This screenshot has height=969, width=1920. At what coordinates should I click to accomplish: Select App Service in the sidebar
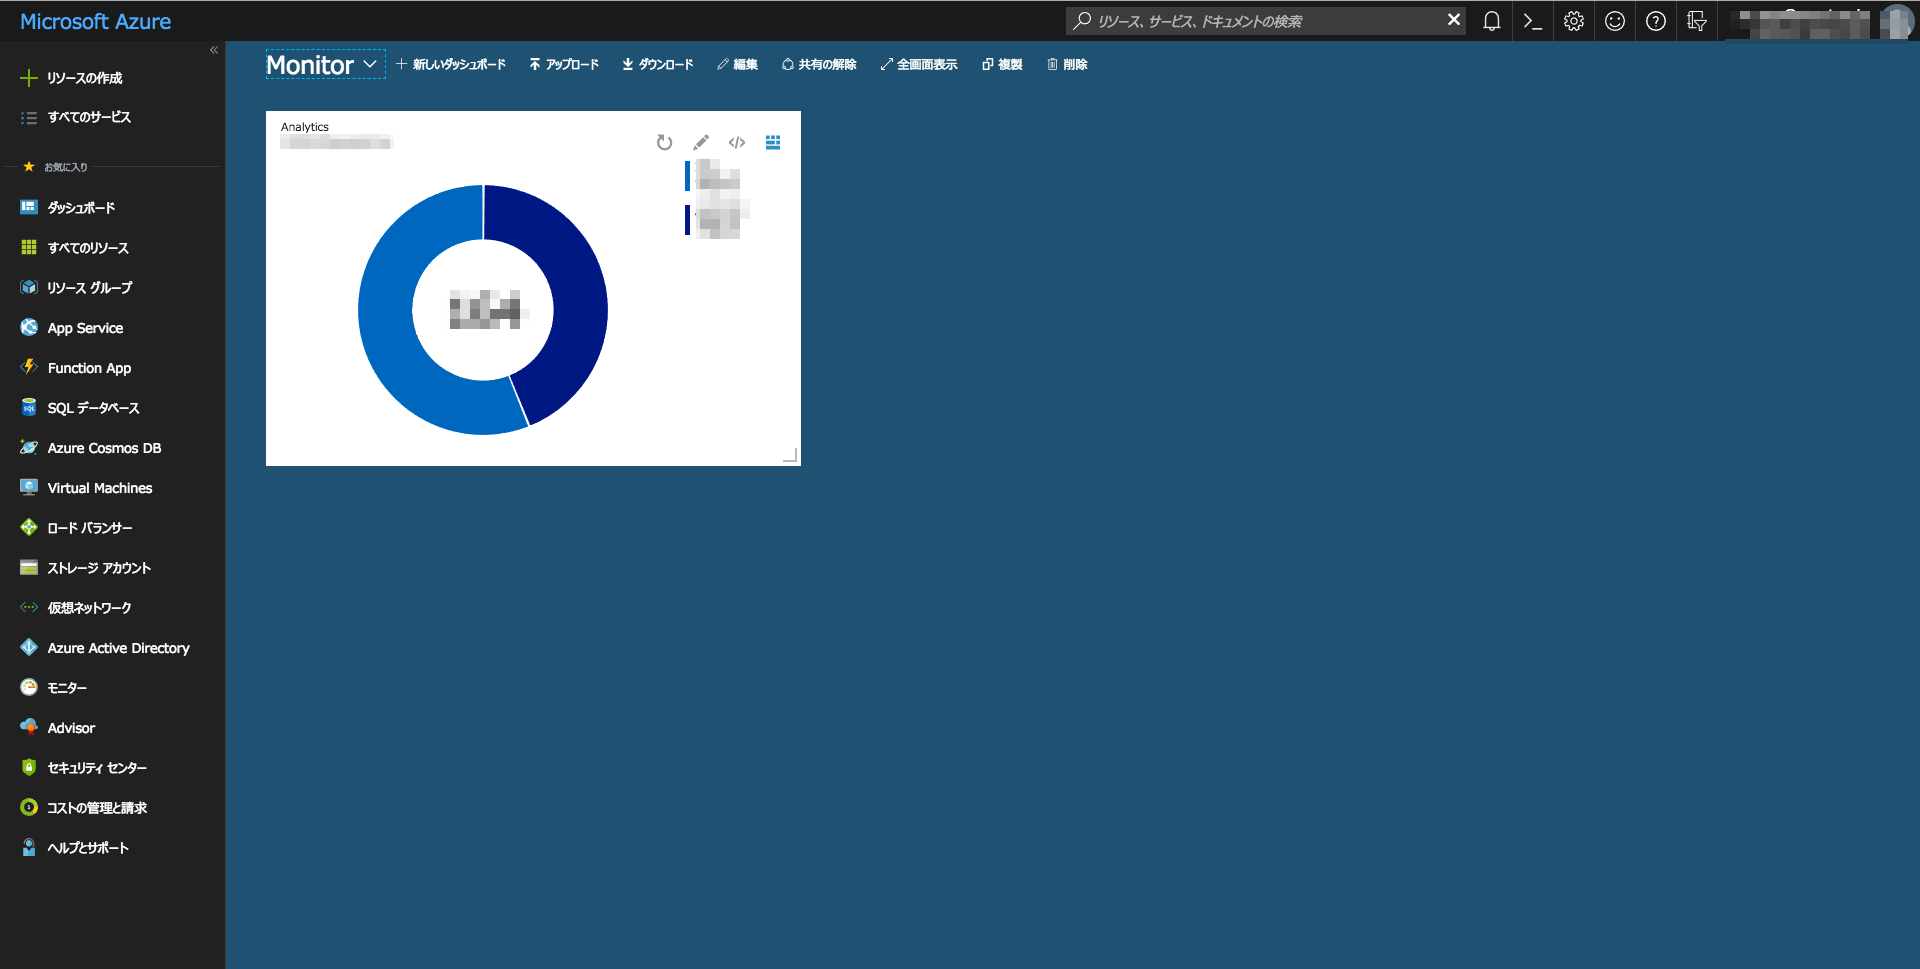[x=85, y=328]
